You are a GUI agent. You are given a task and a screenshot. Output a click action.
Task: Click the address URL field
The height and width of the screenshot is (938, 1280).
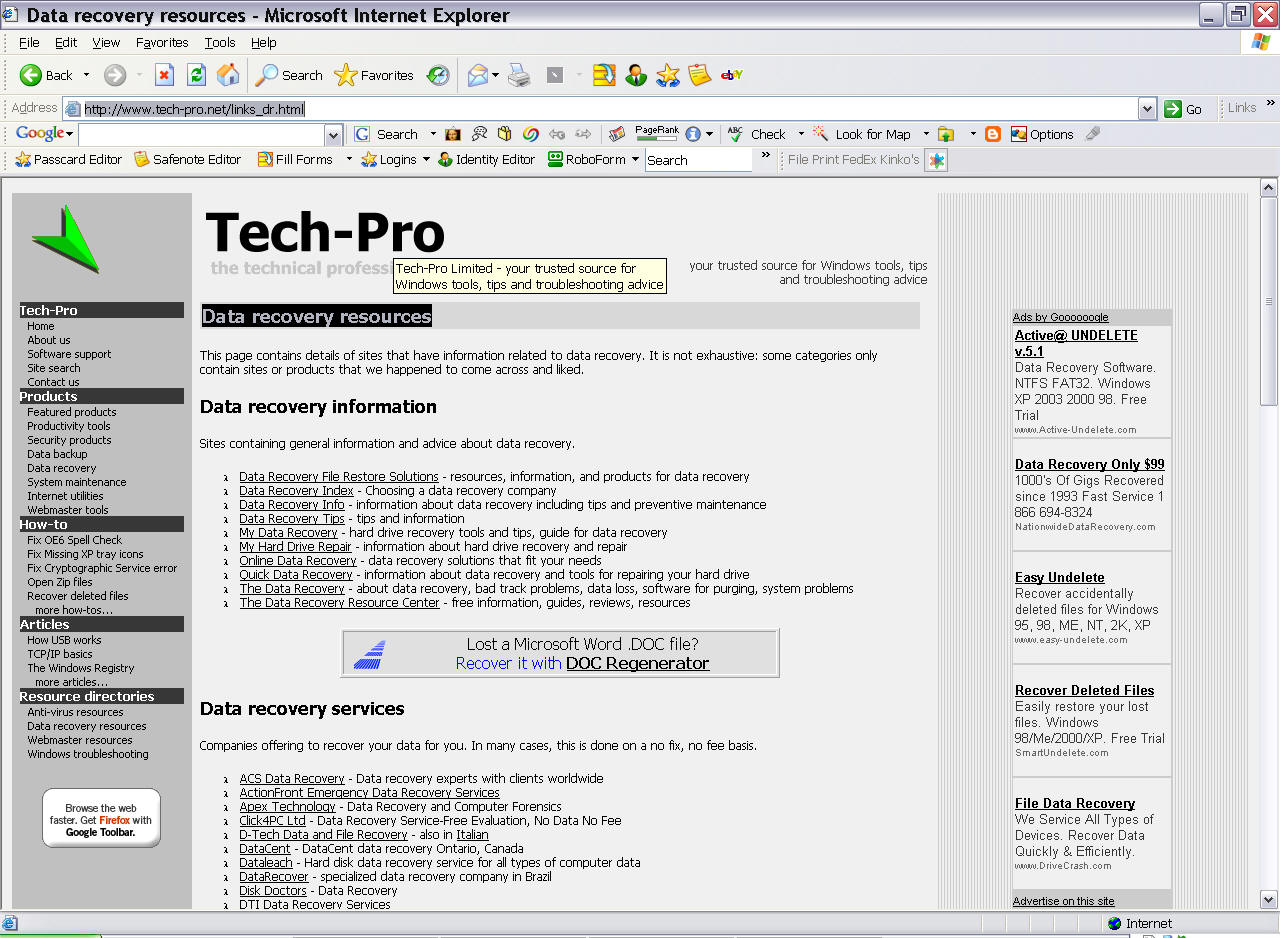tap(600, 109)
